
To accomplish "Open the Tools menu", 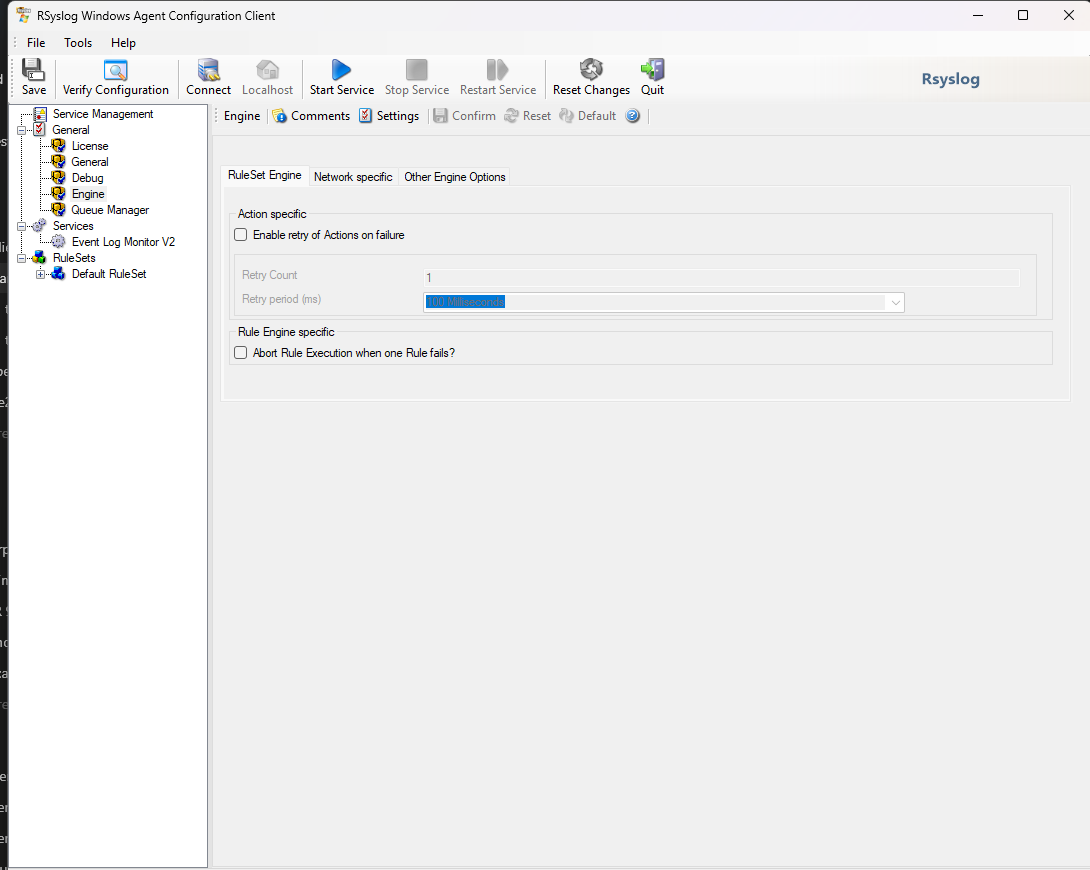I will pyautogui.click(x=78, y=43).
